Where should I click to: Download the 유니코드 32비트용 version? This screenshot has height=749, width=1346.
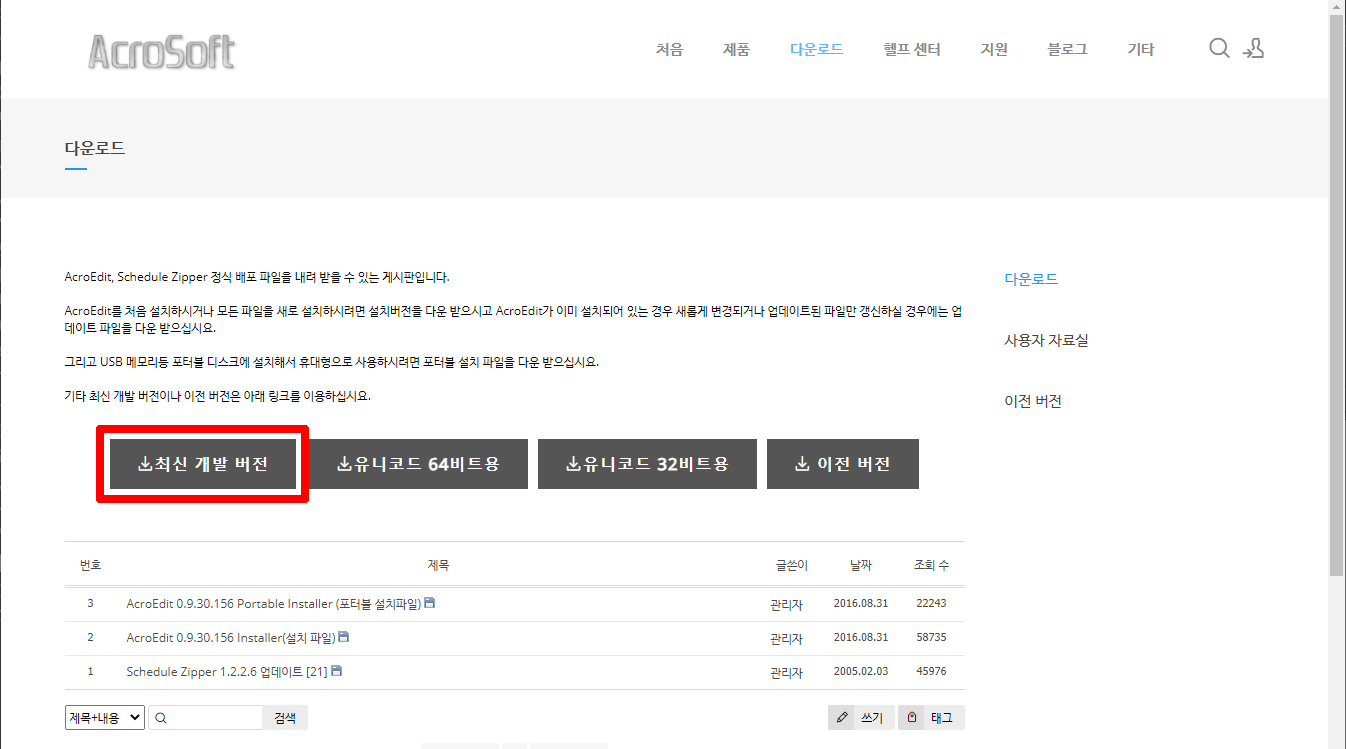[x=647, y=464]
